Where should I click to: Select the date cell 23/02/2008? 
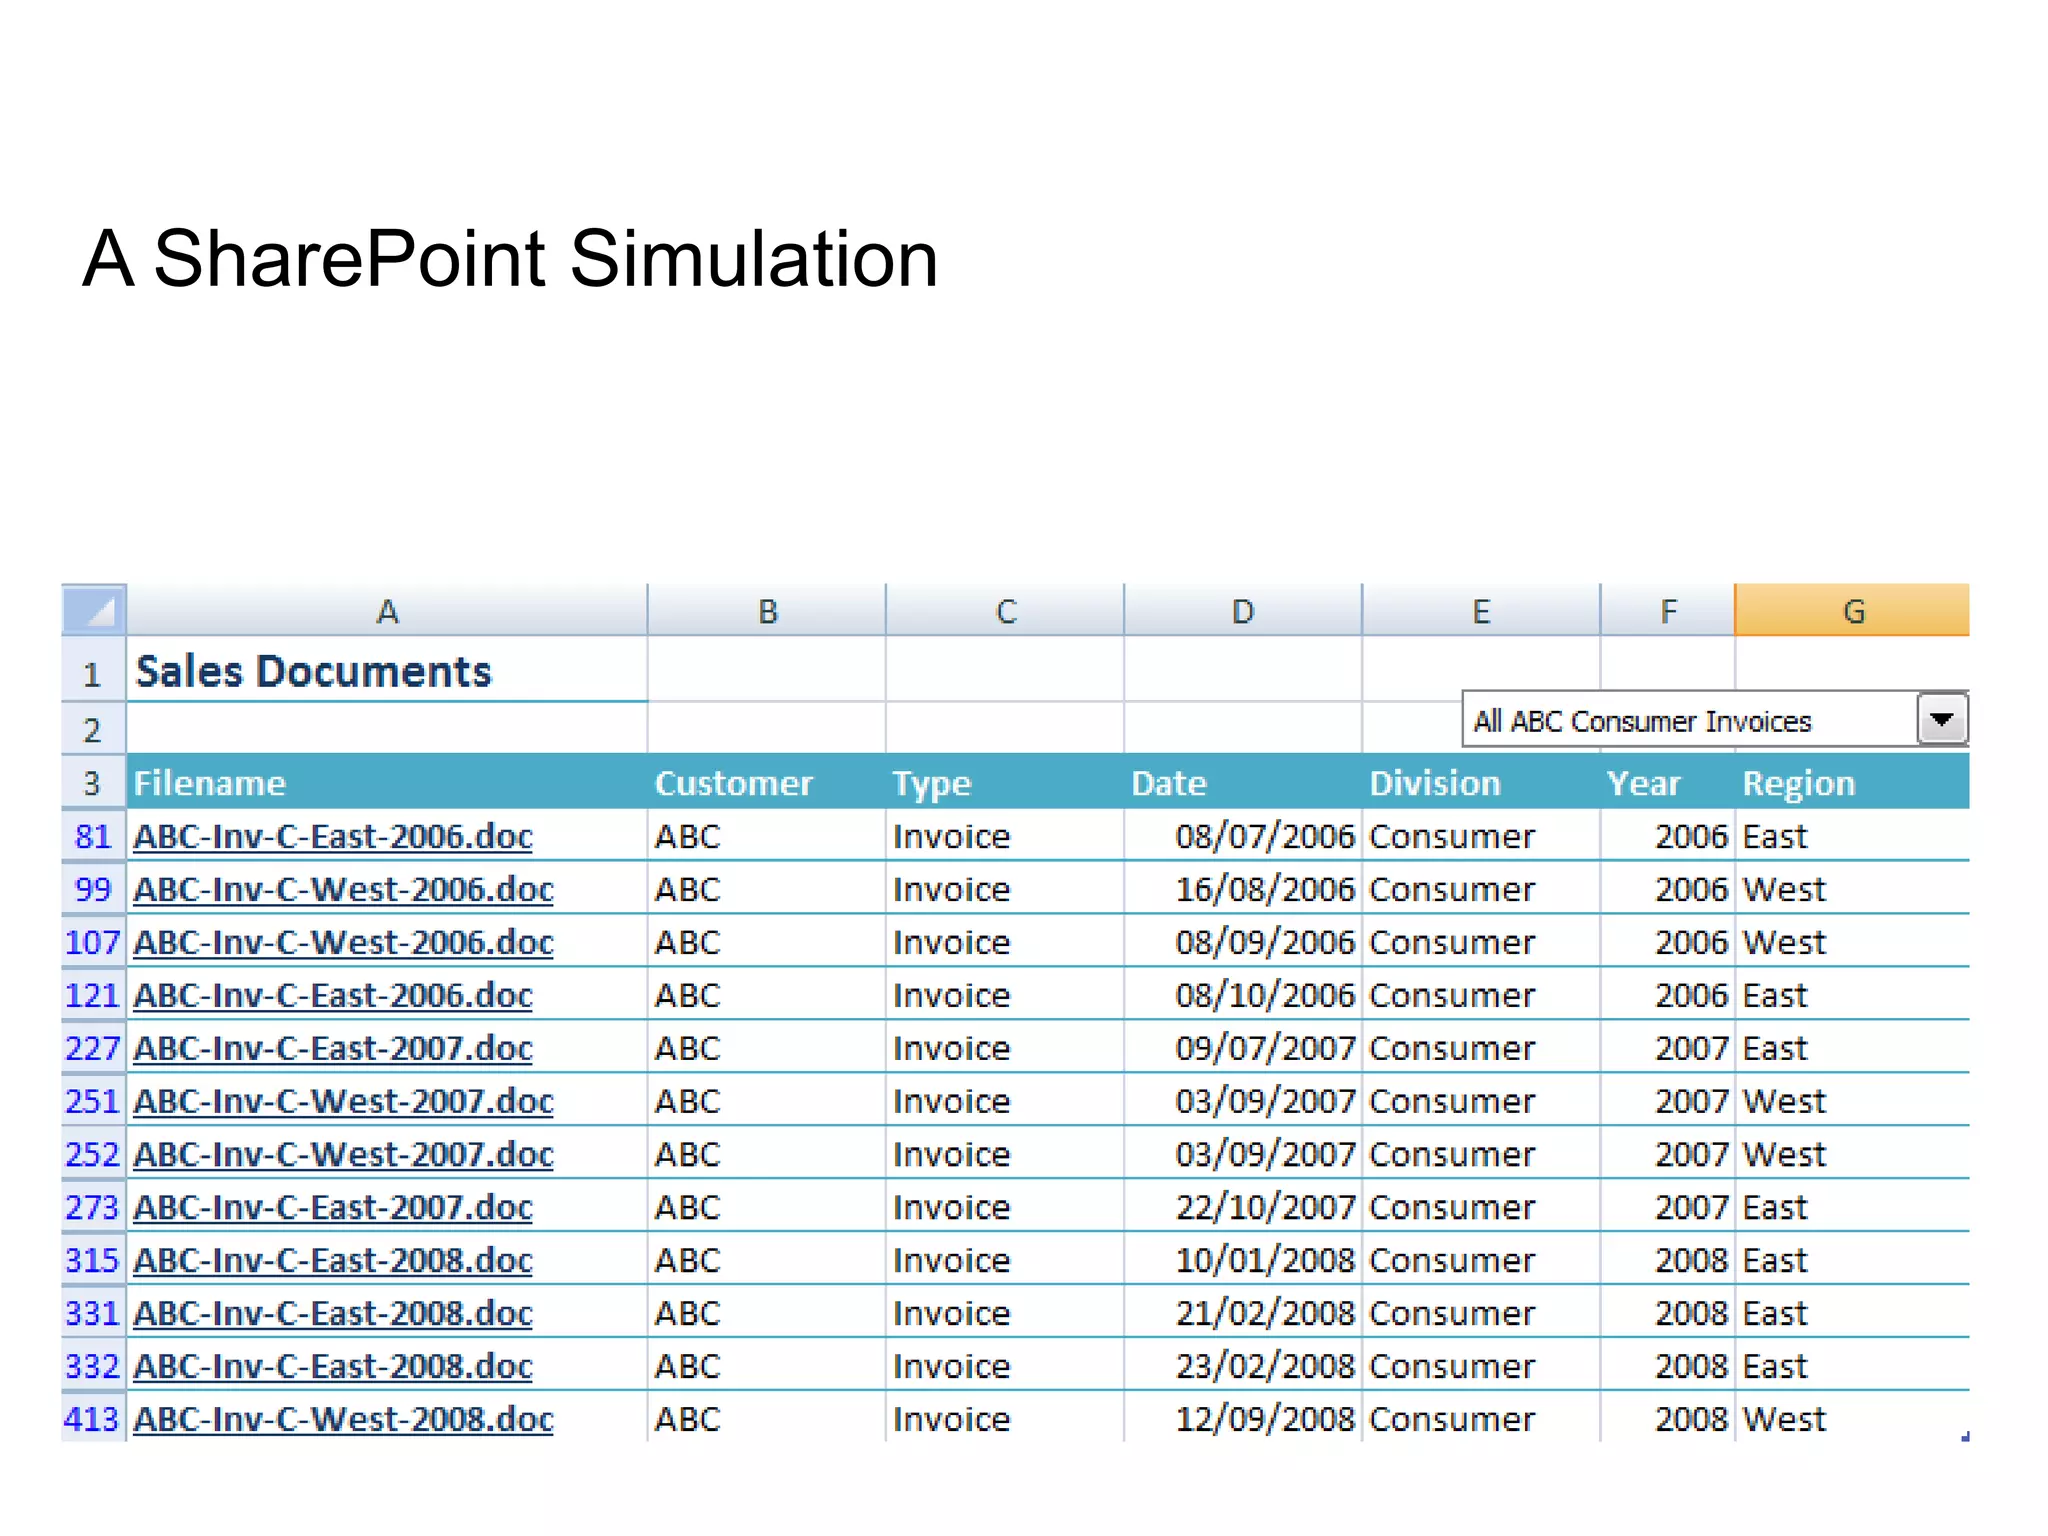(1243, 1366)
